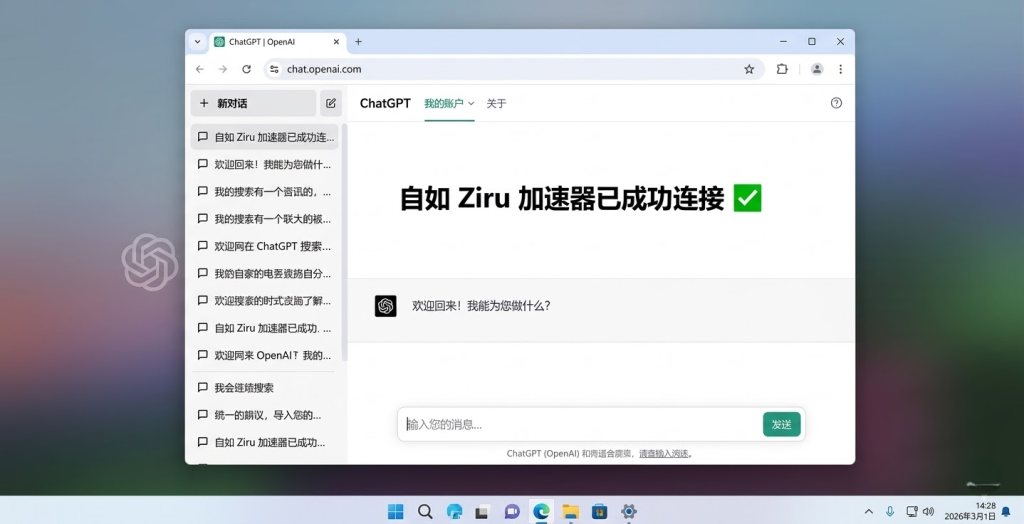Viewport: 1024px width, 524px height.
Task: Open conversation 我的搜索有一个资讯的
Action: coord(264,192)
